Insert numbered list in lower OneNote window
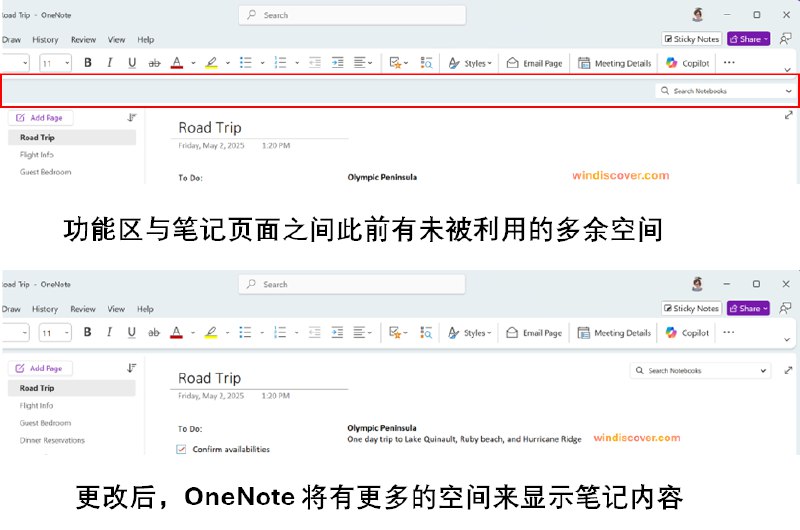Image resolution: width=800 pixels, height=530 pixels. (280, 332)
